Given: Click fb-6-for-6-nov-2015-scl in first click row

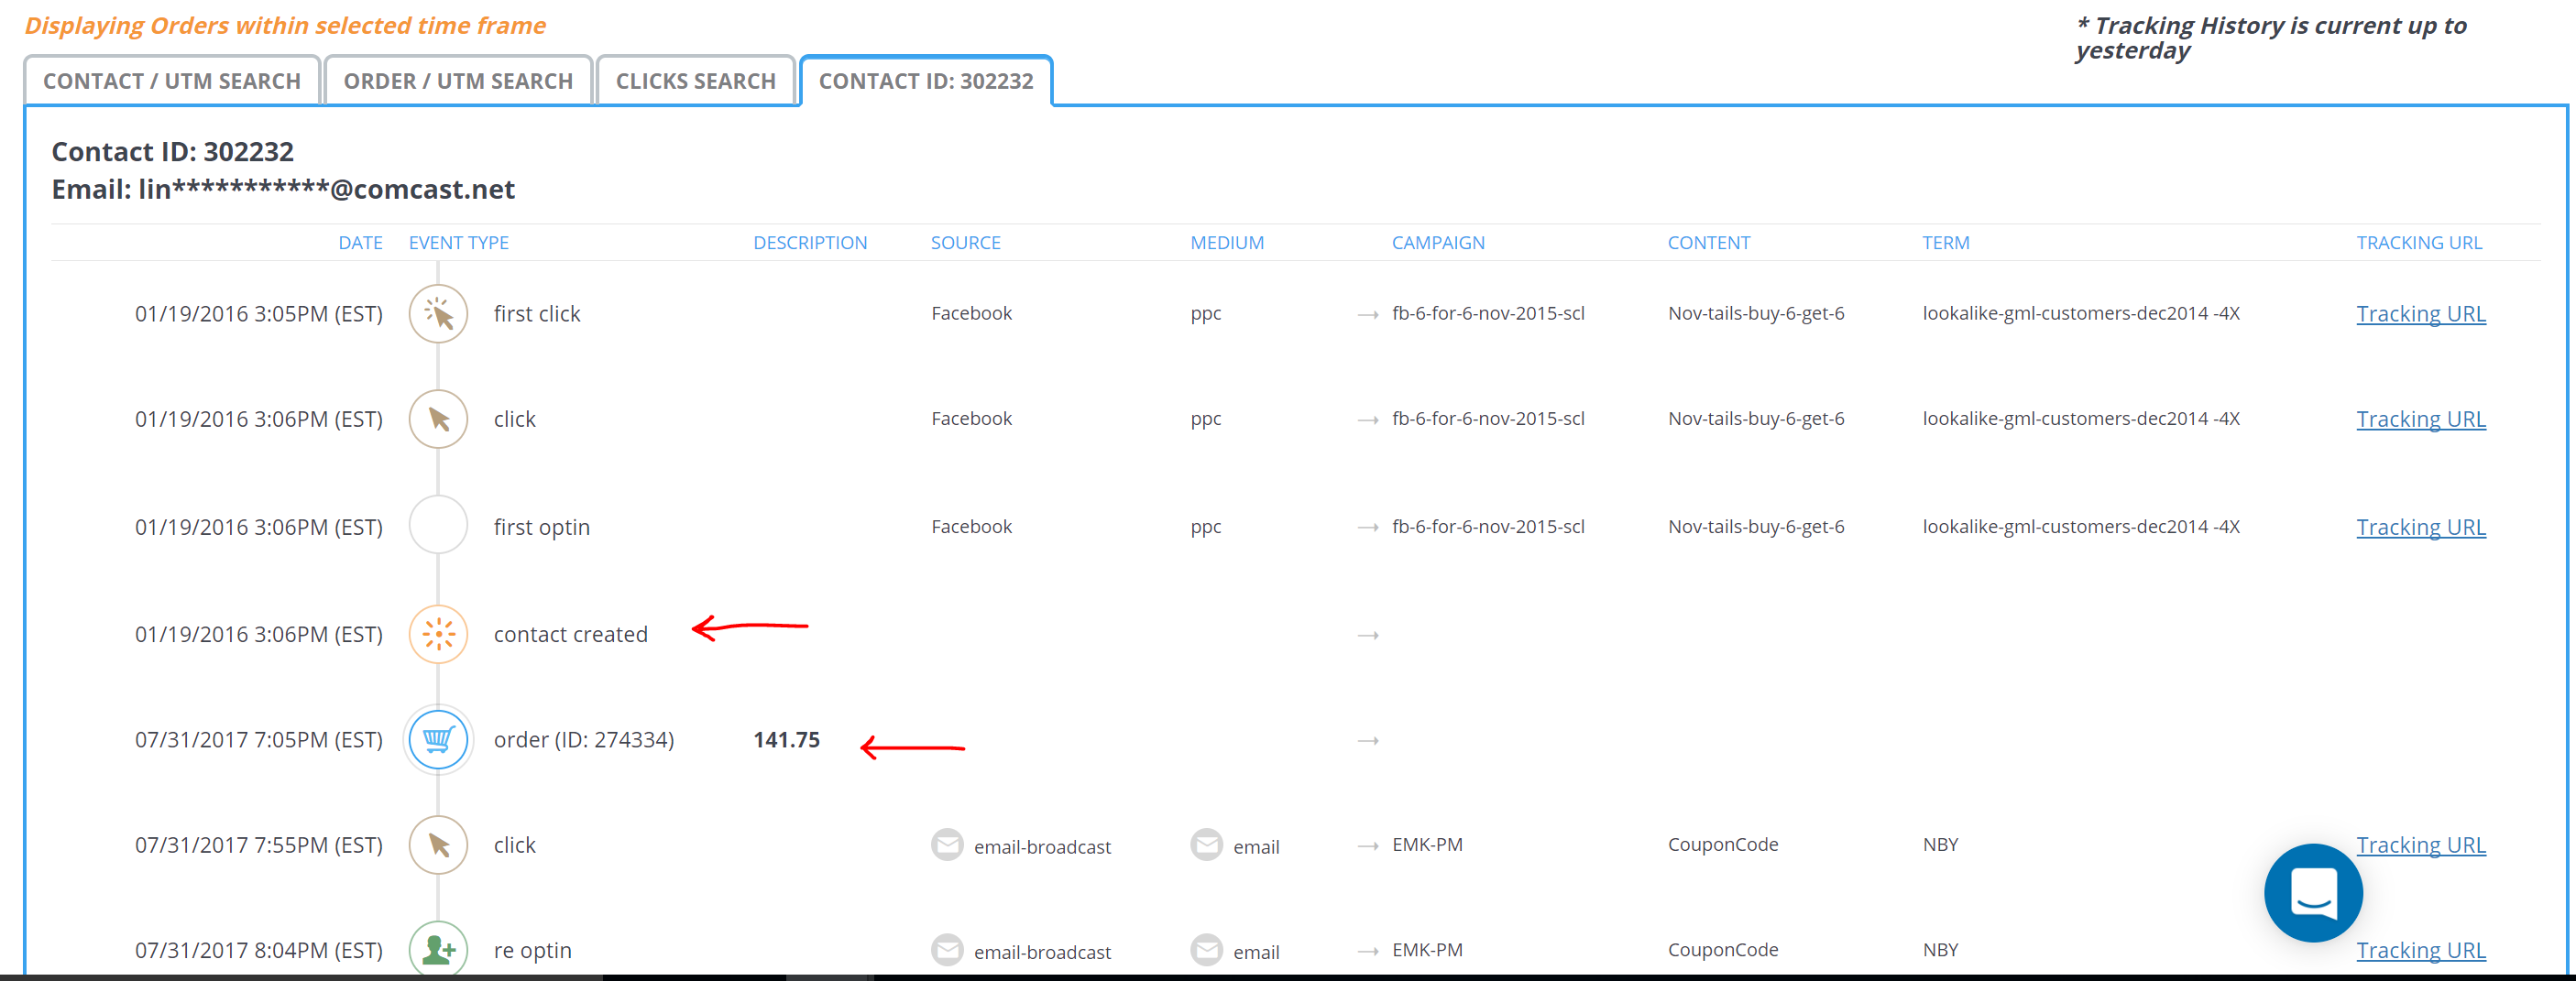Looking at the screenshot, I should click(x=1488, y=313).
